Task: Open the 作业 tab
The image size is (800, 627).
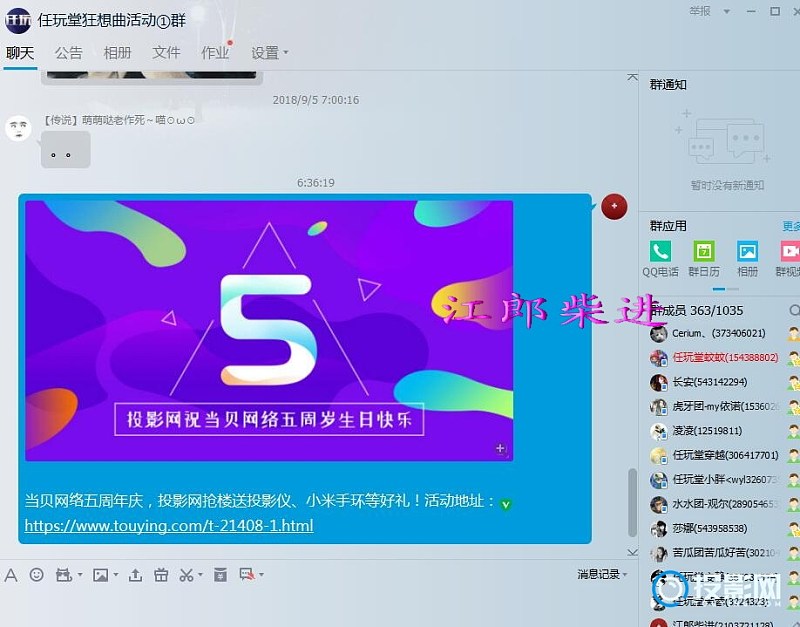Action: pyautogui.click(x=215, y=53)
